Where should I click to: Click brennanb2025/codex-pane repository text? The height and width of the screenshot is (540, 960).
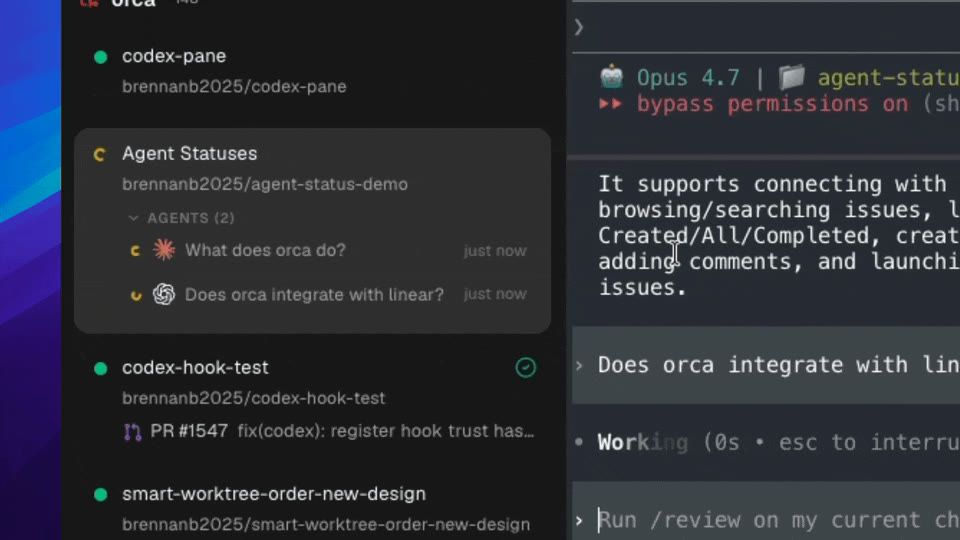[234, 86]
